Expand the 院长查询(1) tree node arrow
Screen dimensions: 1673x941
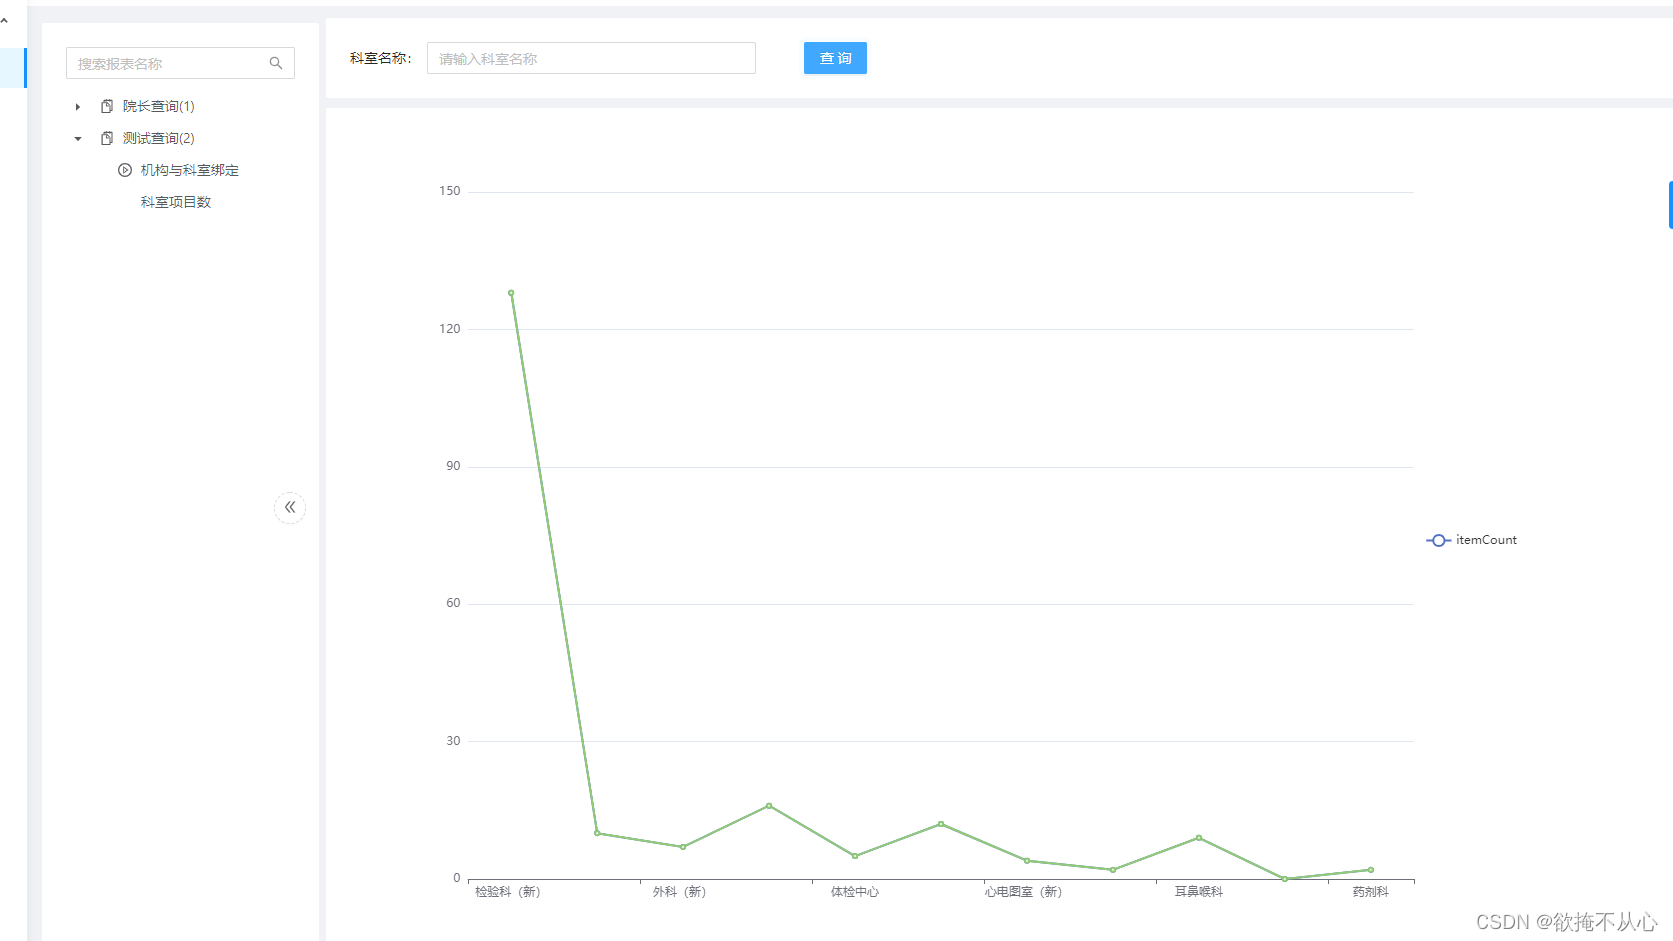(78, 106)
